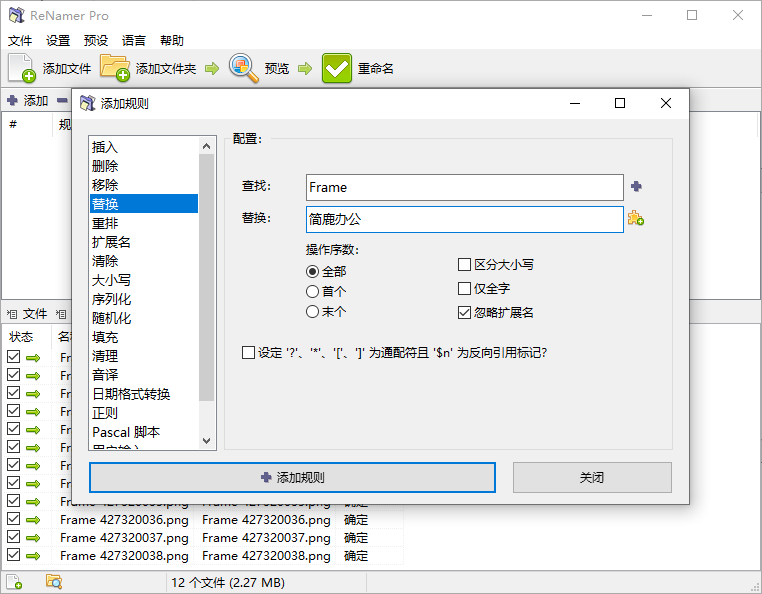
Task: Click the green 重命名 checkmark icon
Action: (x=337, y=68)
